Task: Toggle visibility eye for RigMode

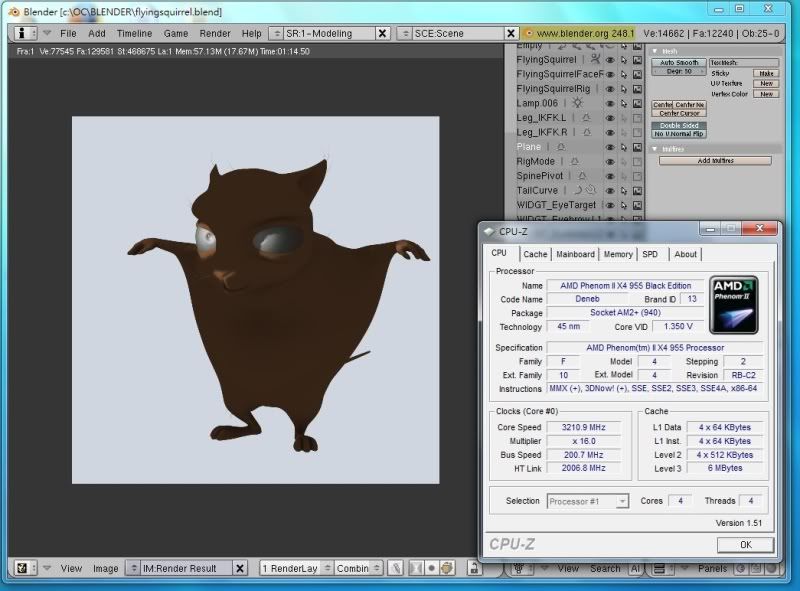Action: [610, 161]
